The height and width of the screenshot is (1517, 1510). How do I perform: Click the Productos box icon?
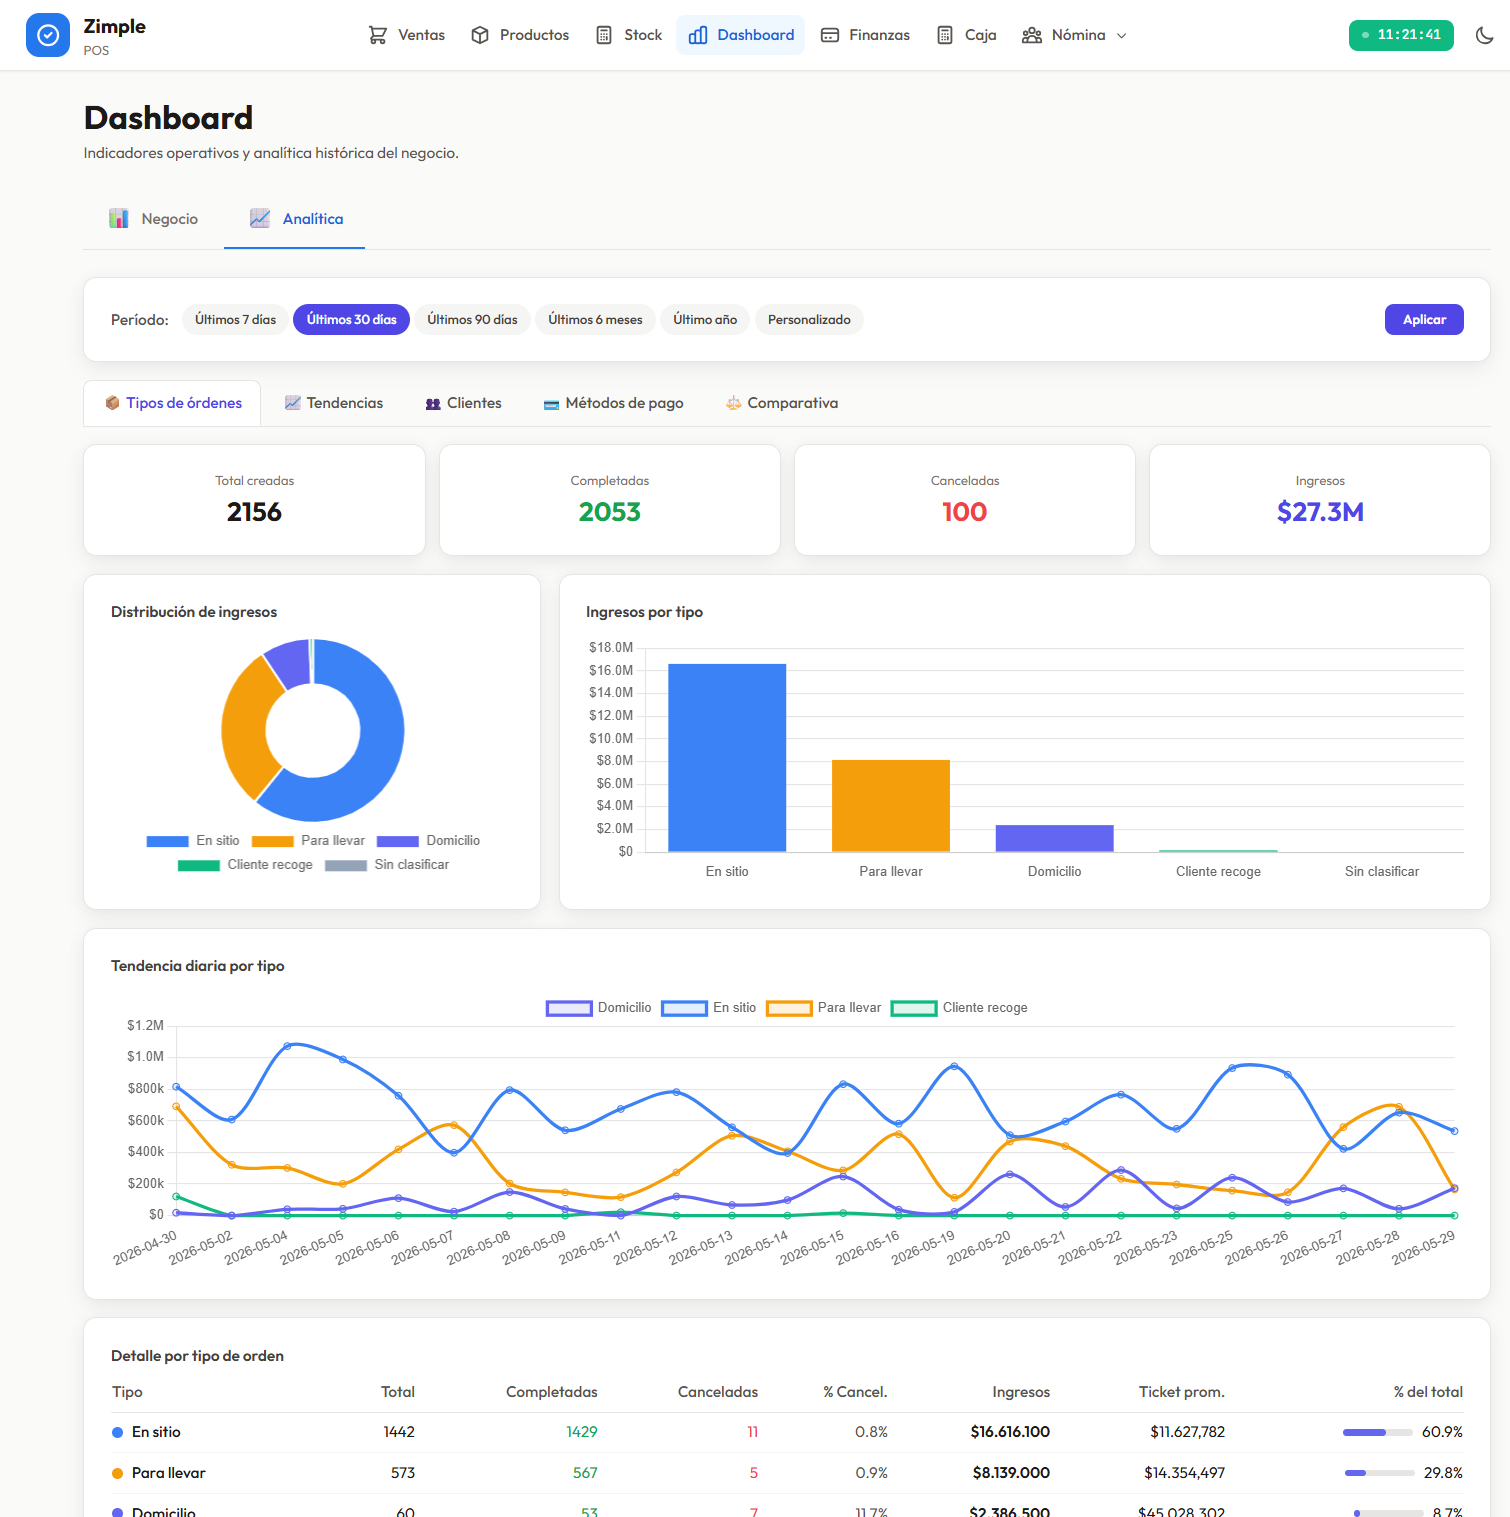pyautogui.click(x=480, y=35)
